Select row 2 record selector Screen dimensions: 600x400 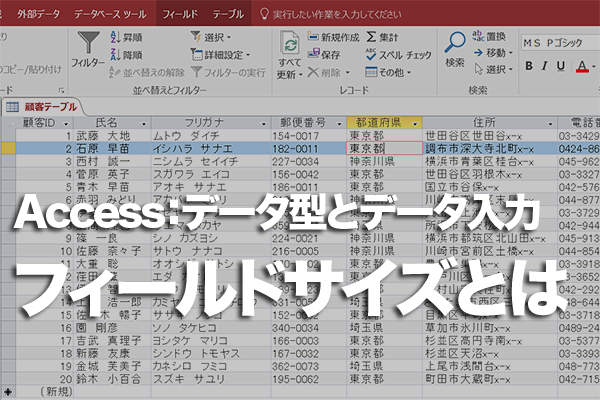[x=8, y=149]
